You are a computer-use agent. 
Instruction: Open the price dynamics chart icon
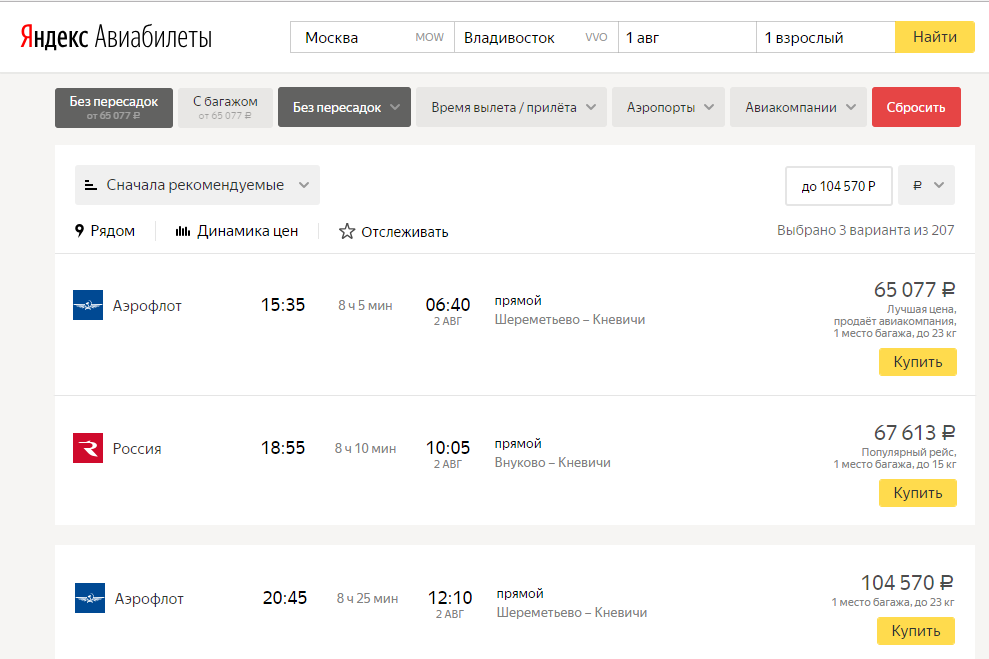click(183, 231)
